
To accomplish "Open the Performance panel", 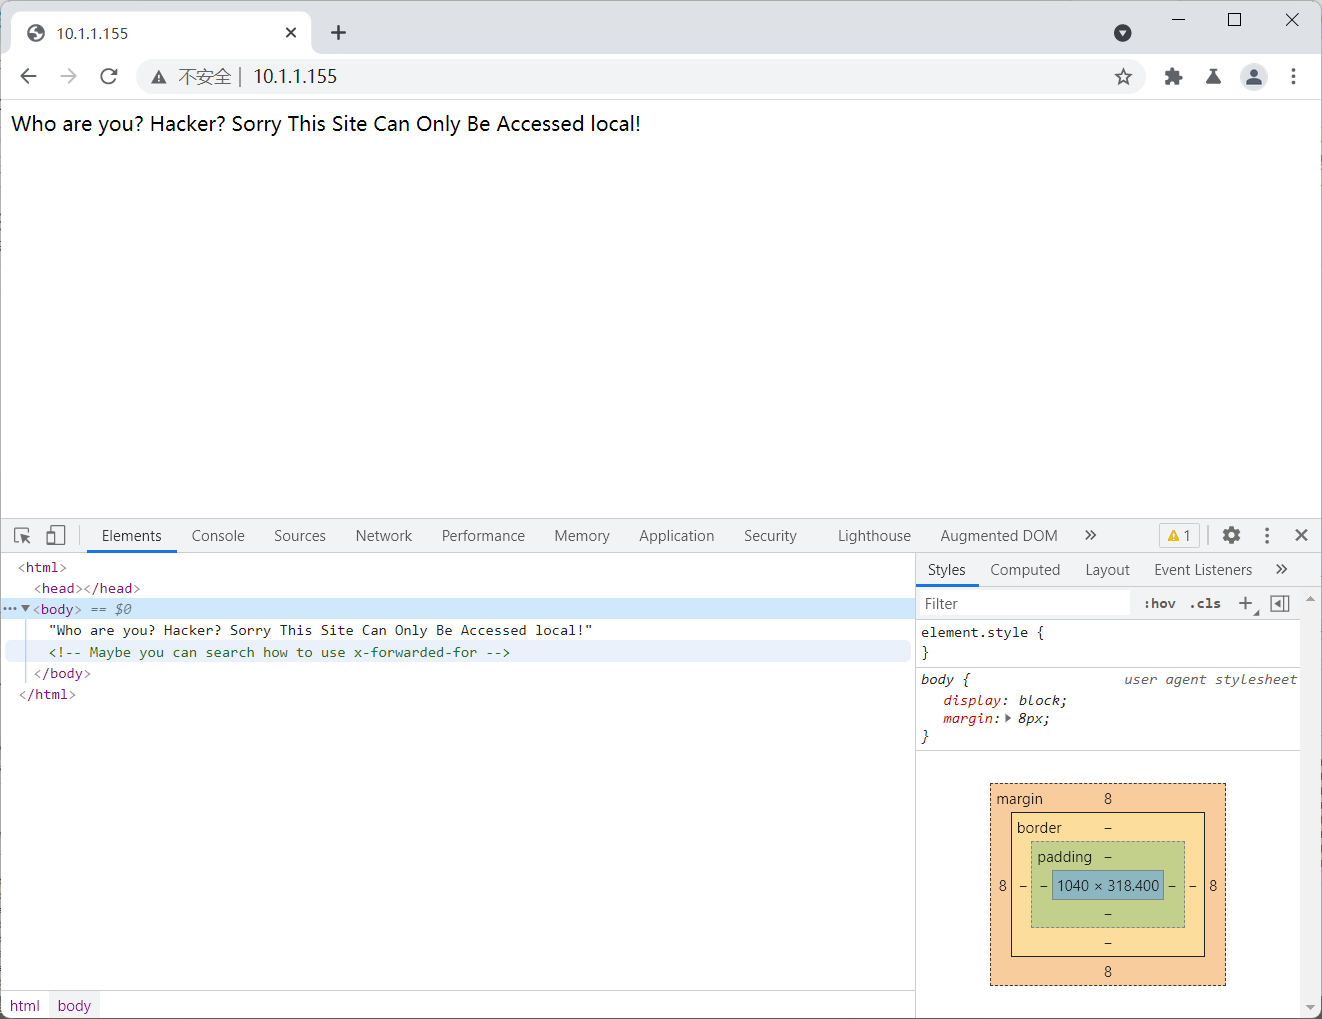I will [483, 536].
